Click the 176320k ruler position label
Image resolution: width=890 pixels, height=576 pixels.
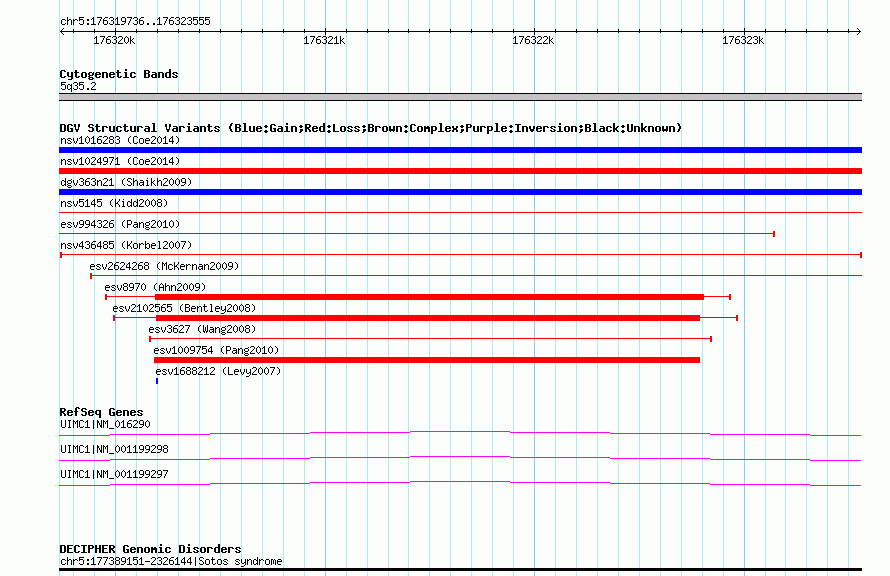(114, 40)
